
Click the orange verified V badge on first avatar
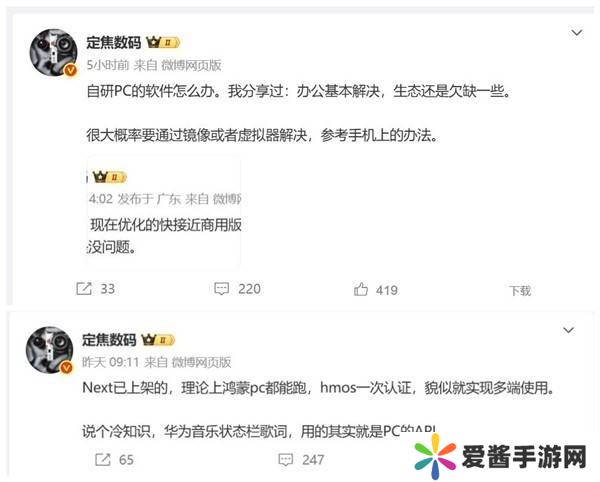click(x=71, y=70)
